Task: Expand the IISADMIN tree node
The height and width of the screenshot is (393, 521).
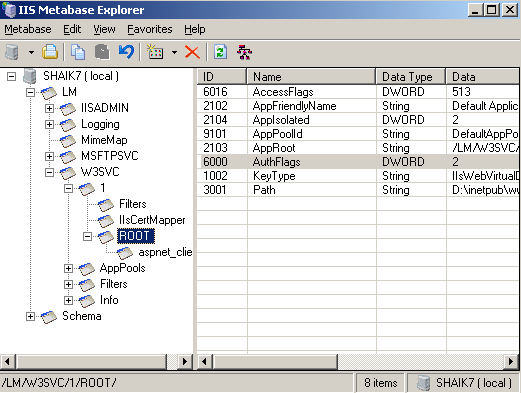Action: (x=49, y=108)
